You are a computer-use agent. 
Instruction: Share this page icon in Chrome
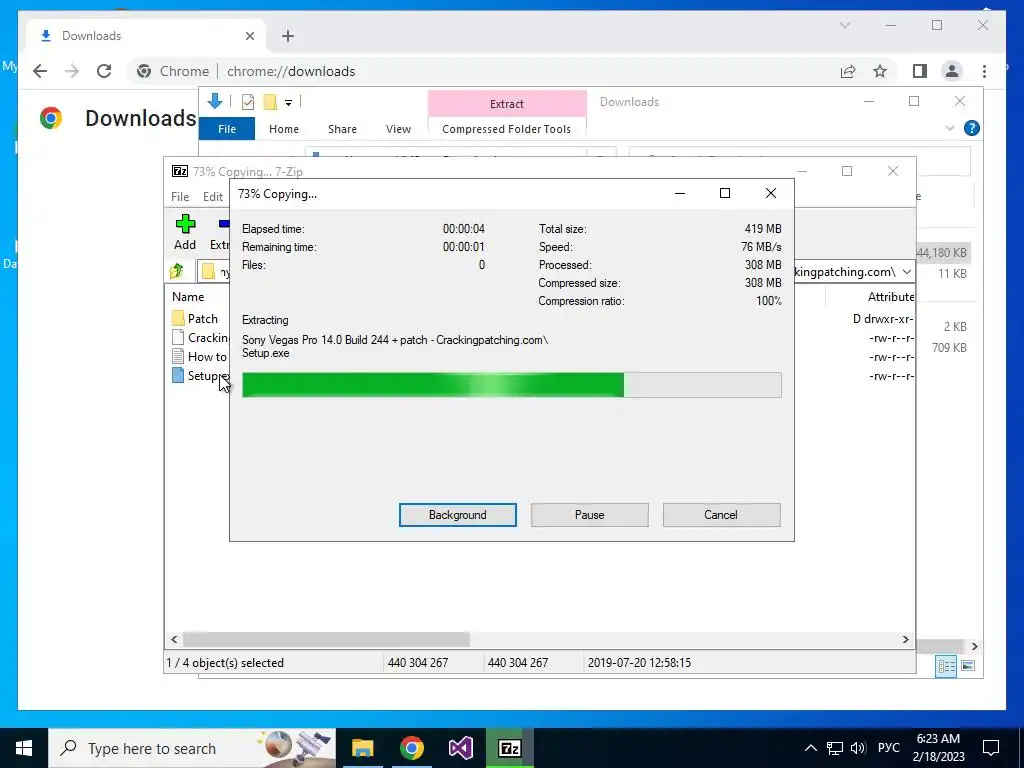coord(848,71)
